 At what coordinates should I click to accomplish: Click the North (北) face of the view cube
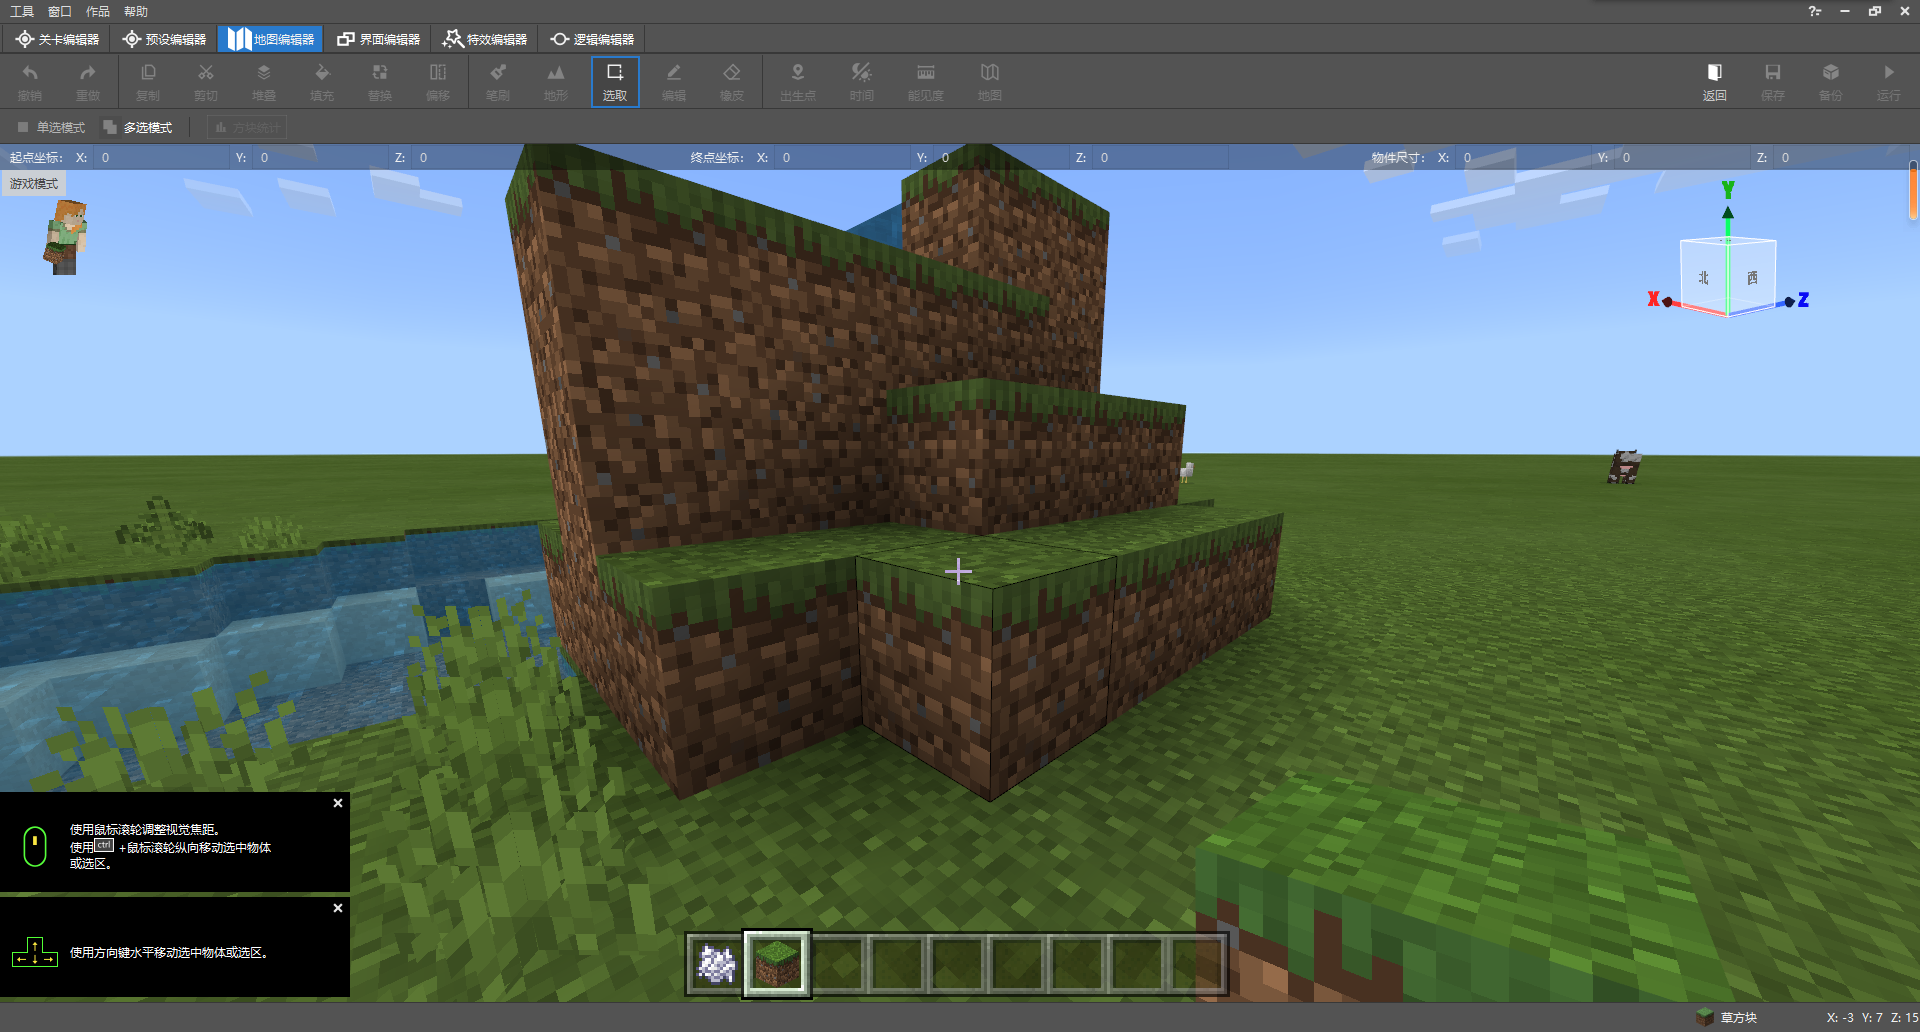pos(1703,278)
